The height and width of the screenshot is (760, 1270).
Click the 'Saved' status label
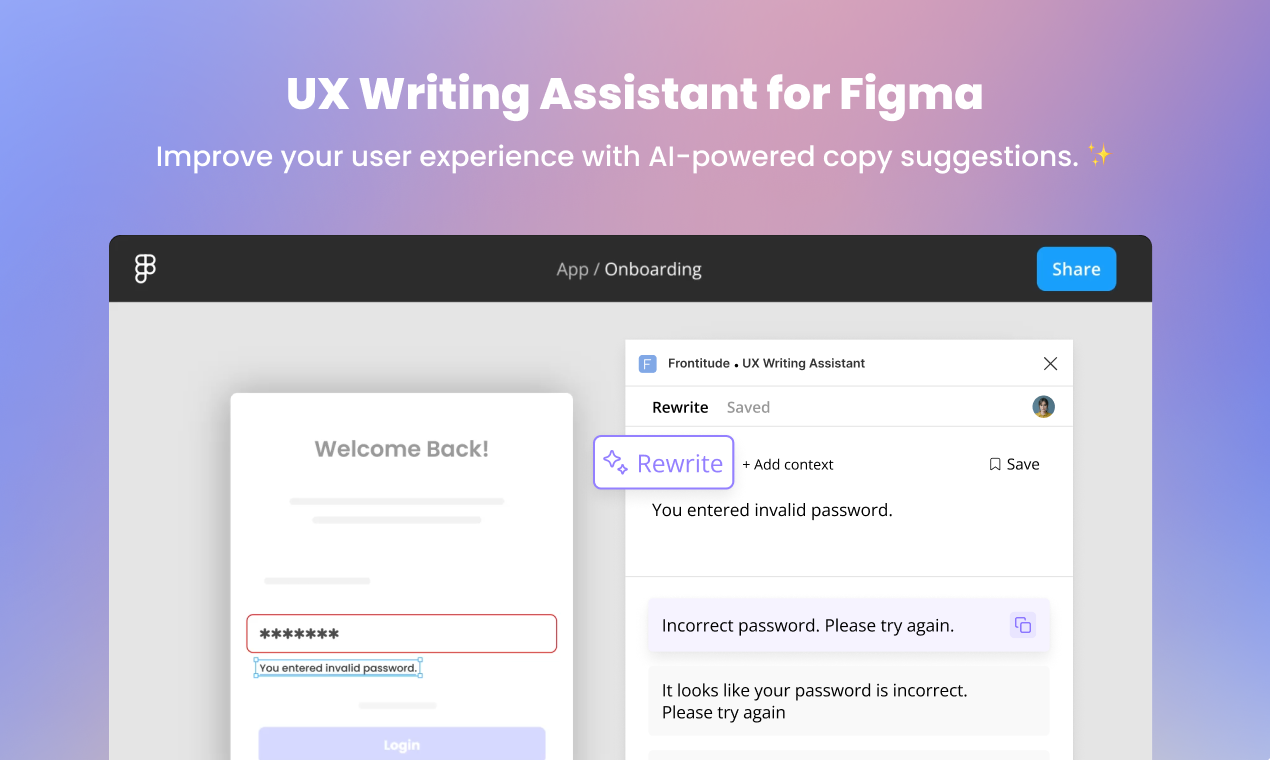point(748,407)
